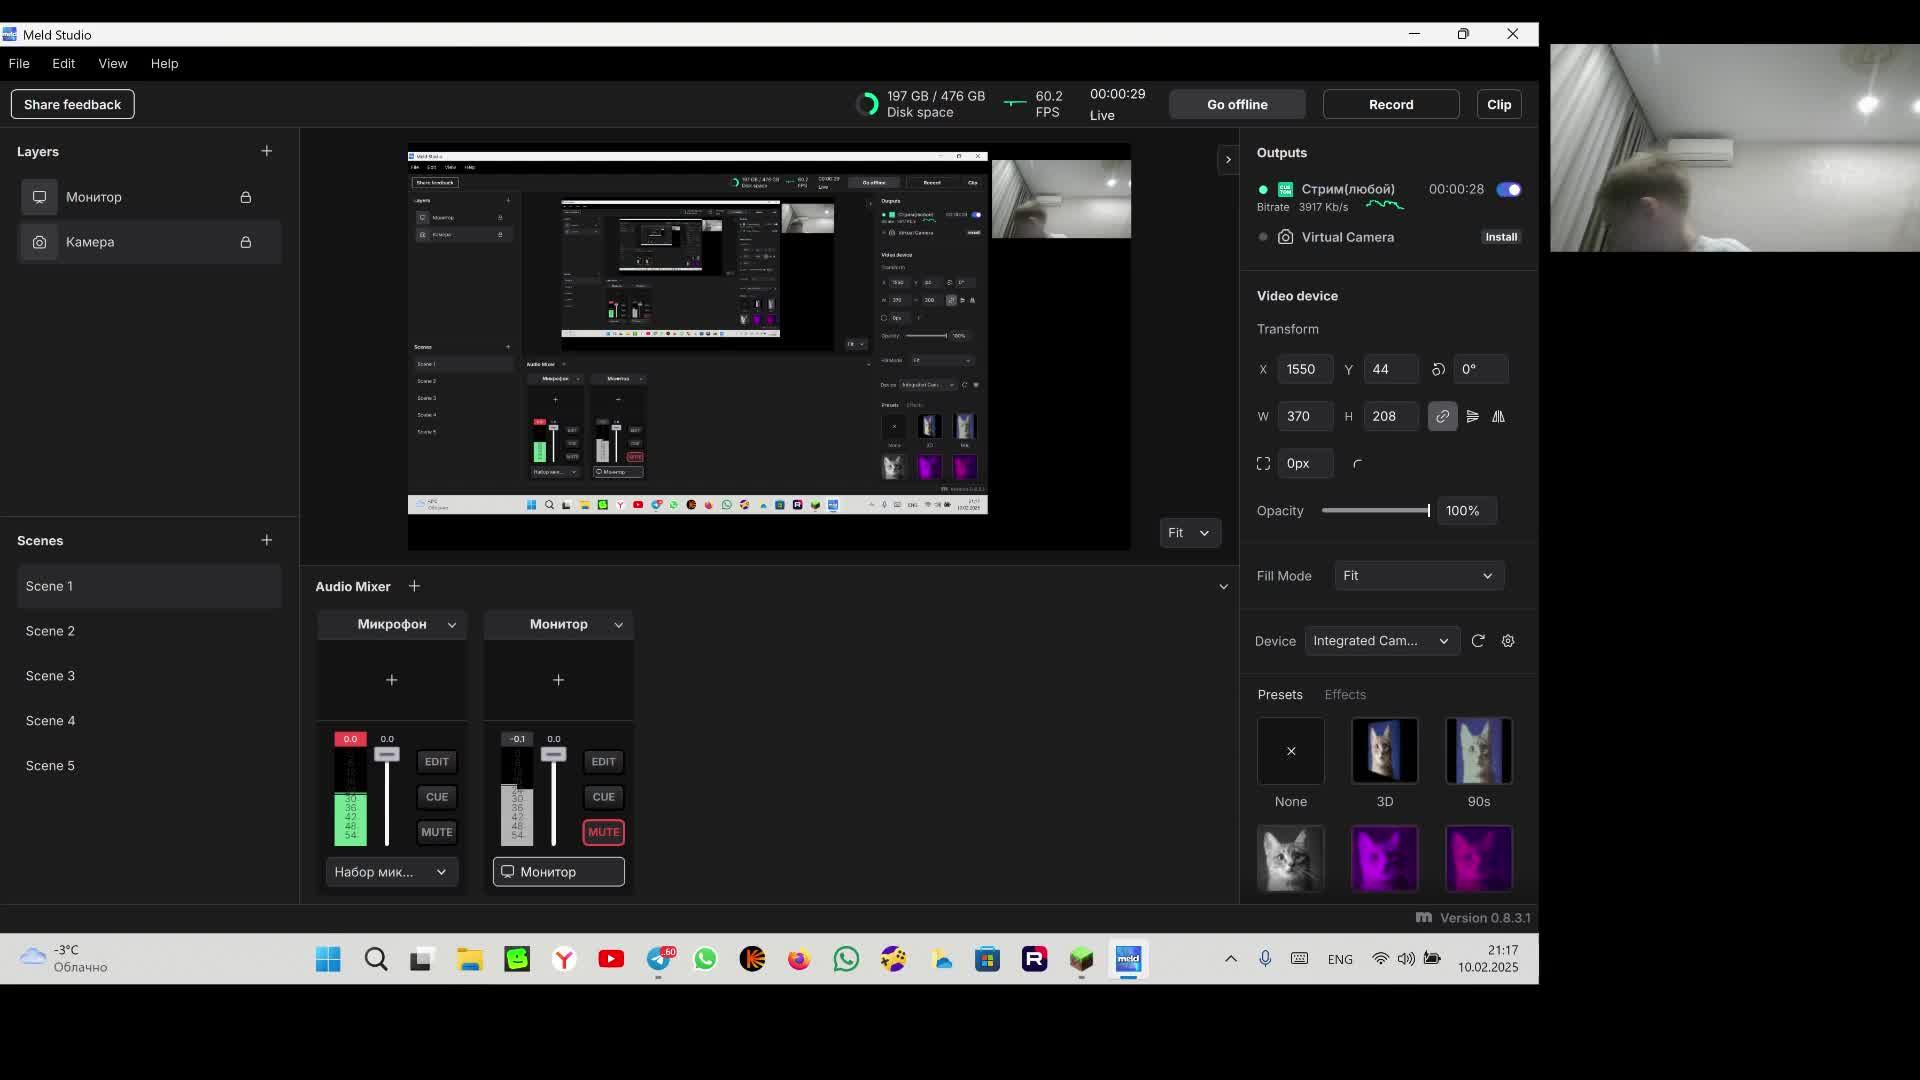Viewport: 1920px width, 1080px height.
Task: Toggle the Стрим output switch
Action: 1508,189
